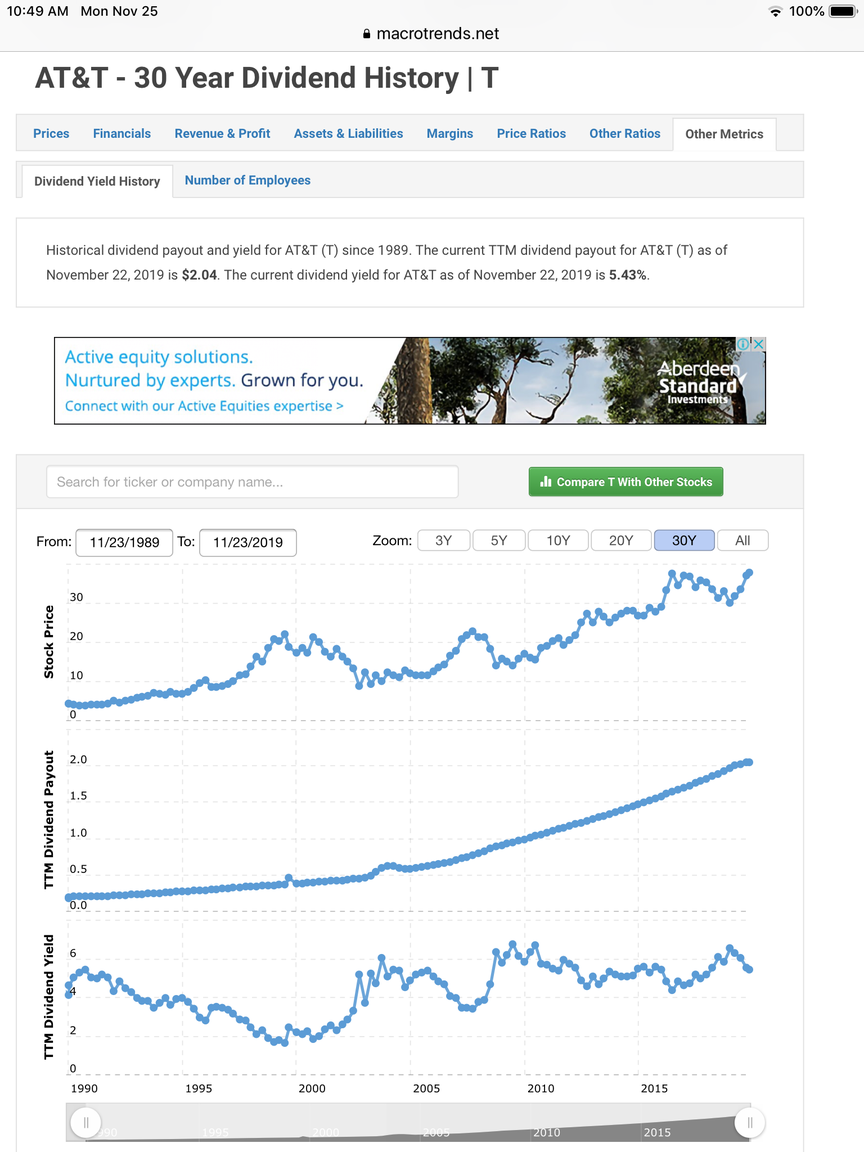Select the 5Y zoom option
The image size is (864, 1152).
click(499, 541)
